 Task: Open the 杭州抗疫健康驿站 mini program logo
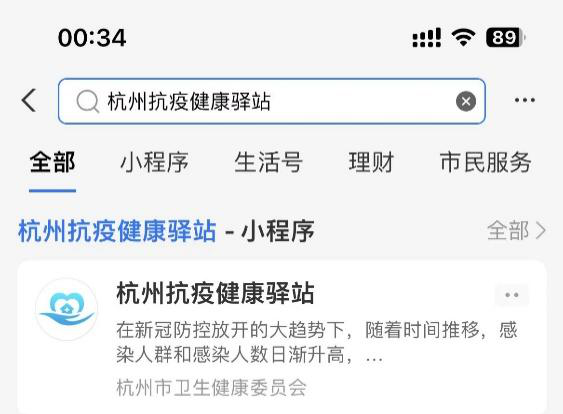(x=67, y=309)
